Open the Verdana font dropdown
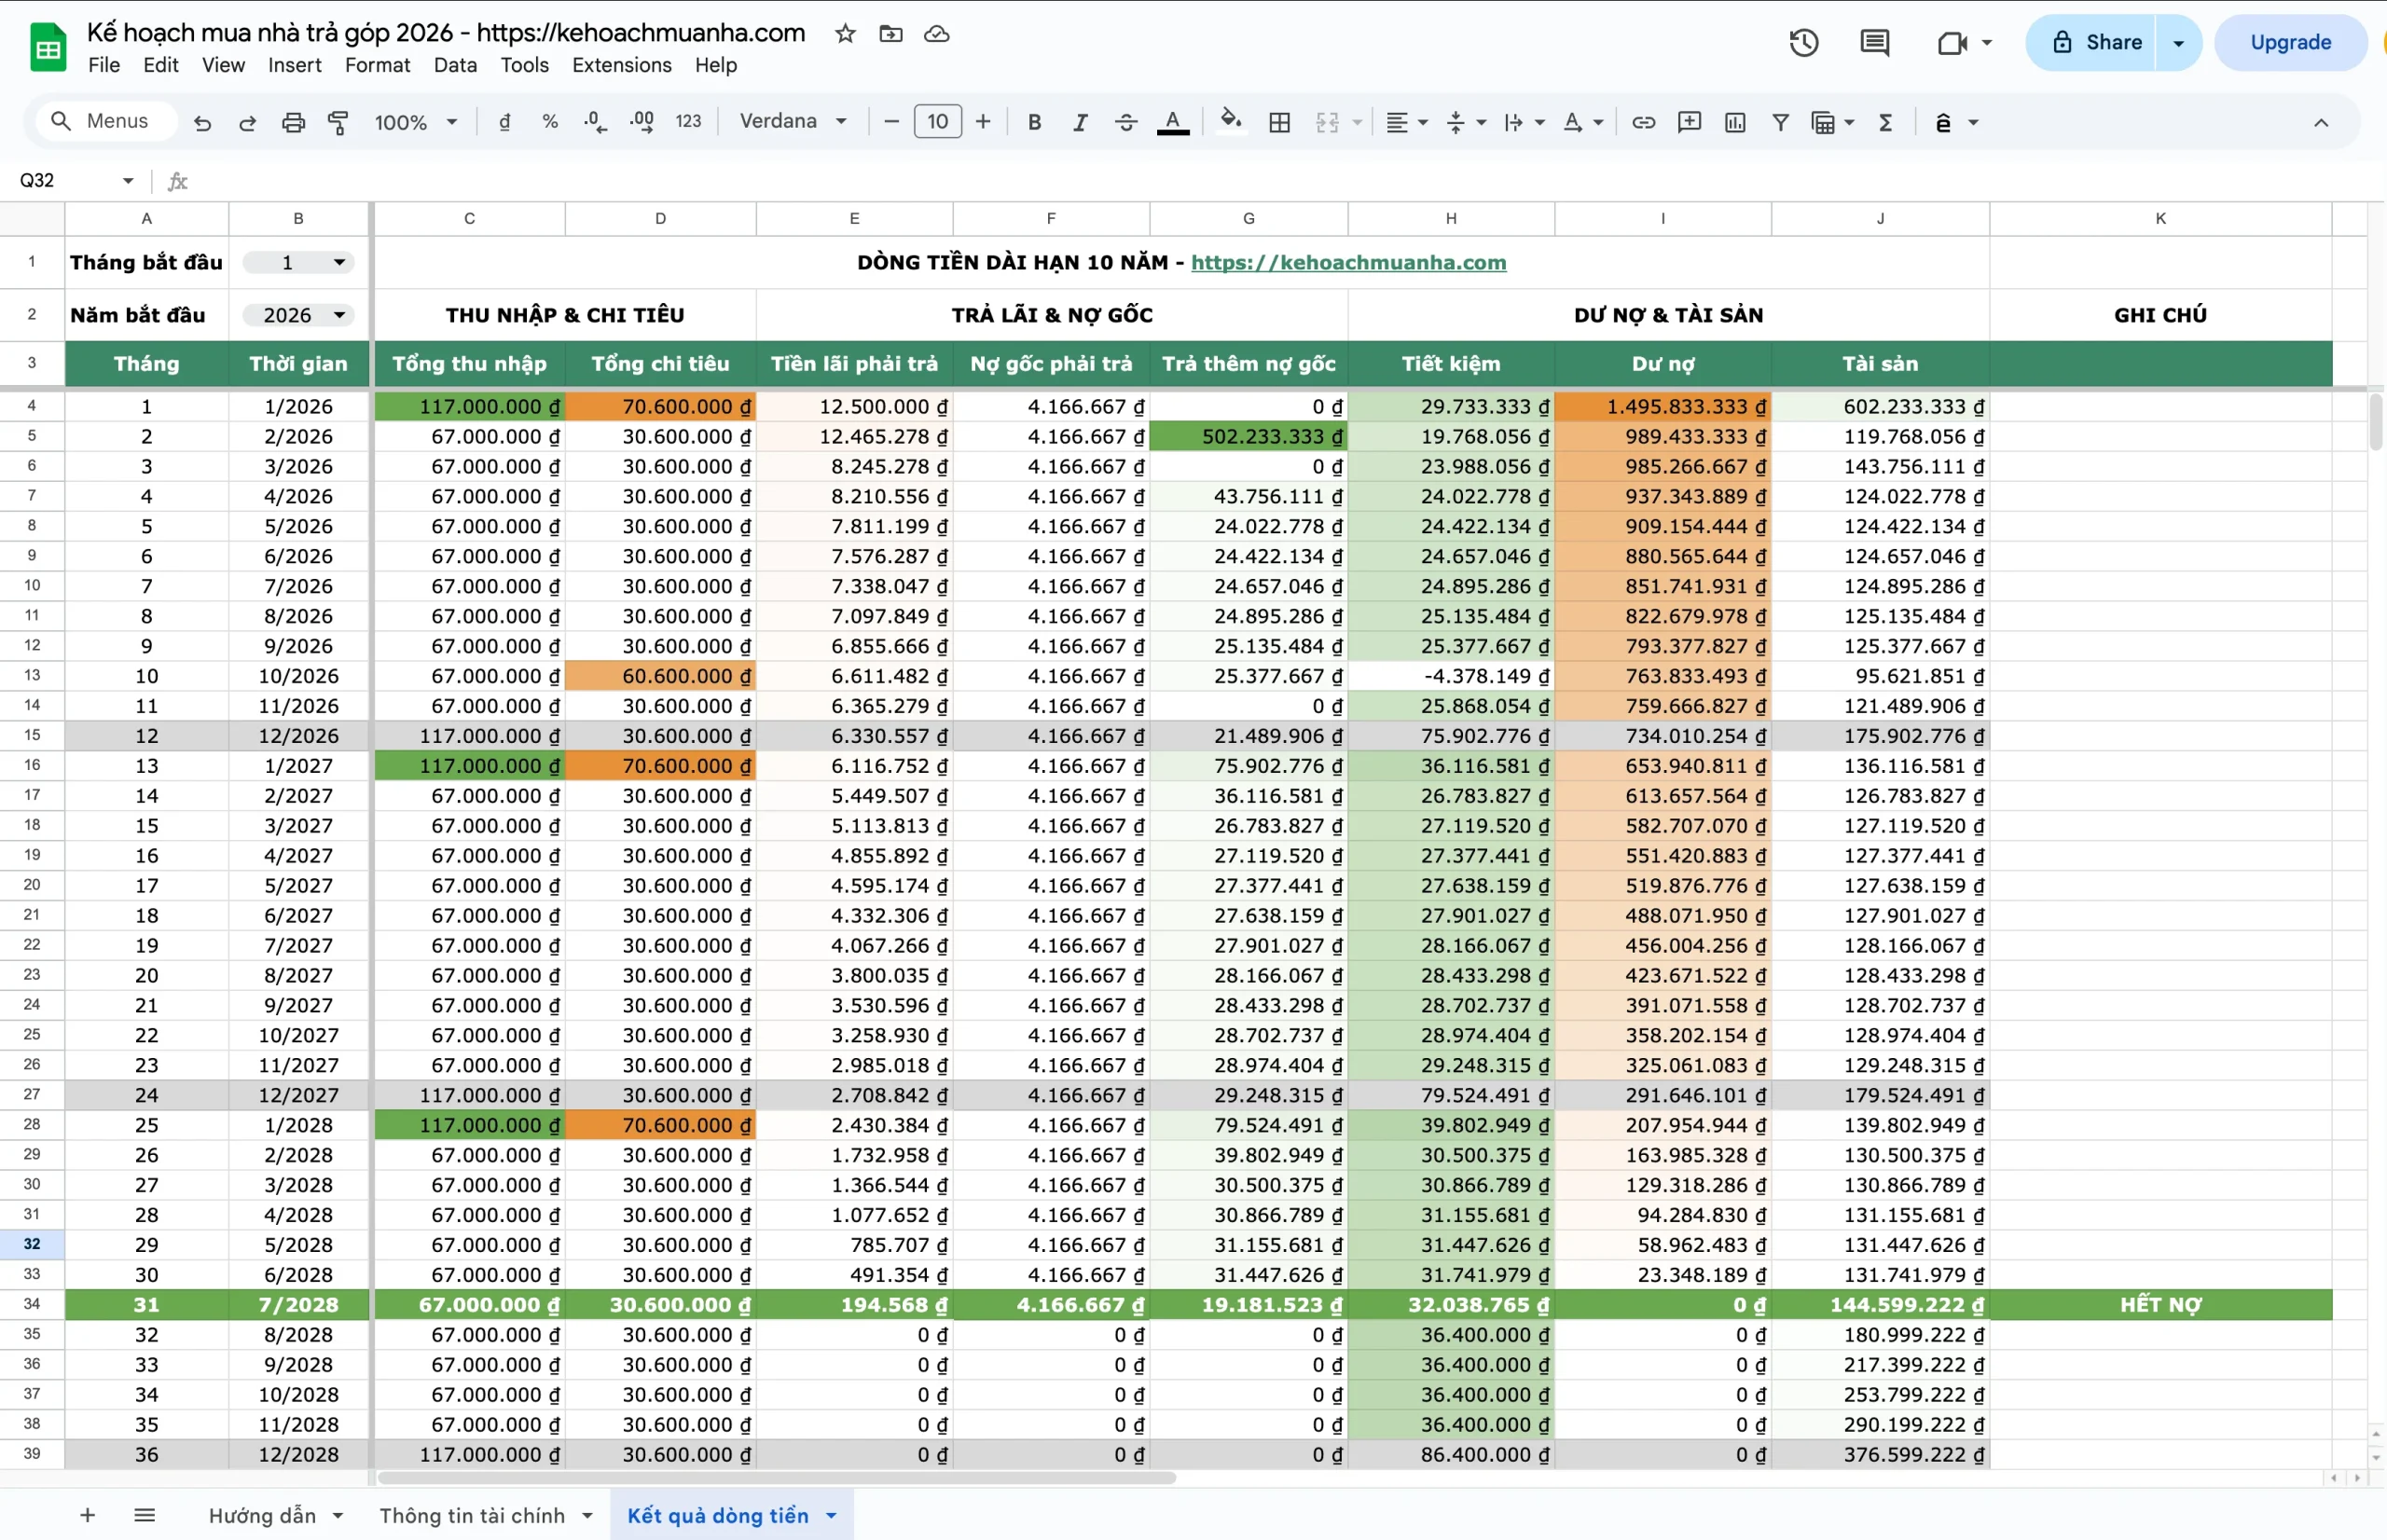The height and width of the screenshot is (1540, 2387). pyautogui.click(x=793, y=122)
